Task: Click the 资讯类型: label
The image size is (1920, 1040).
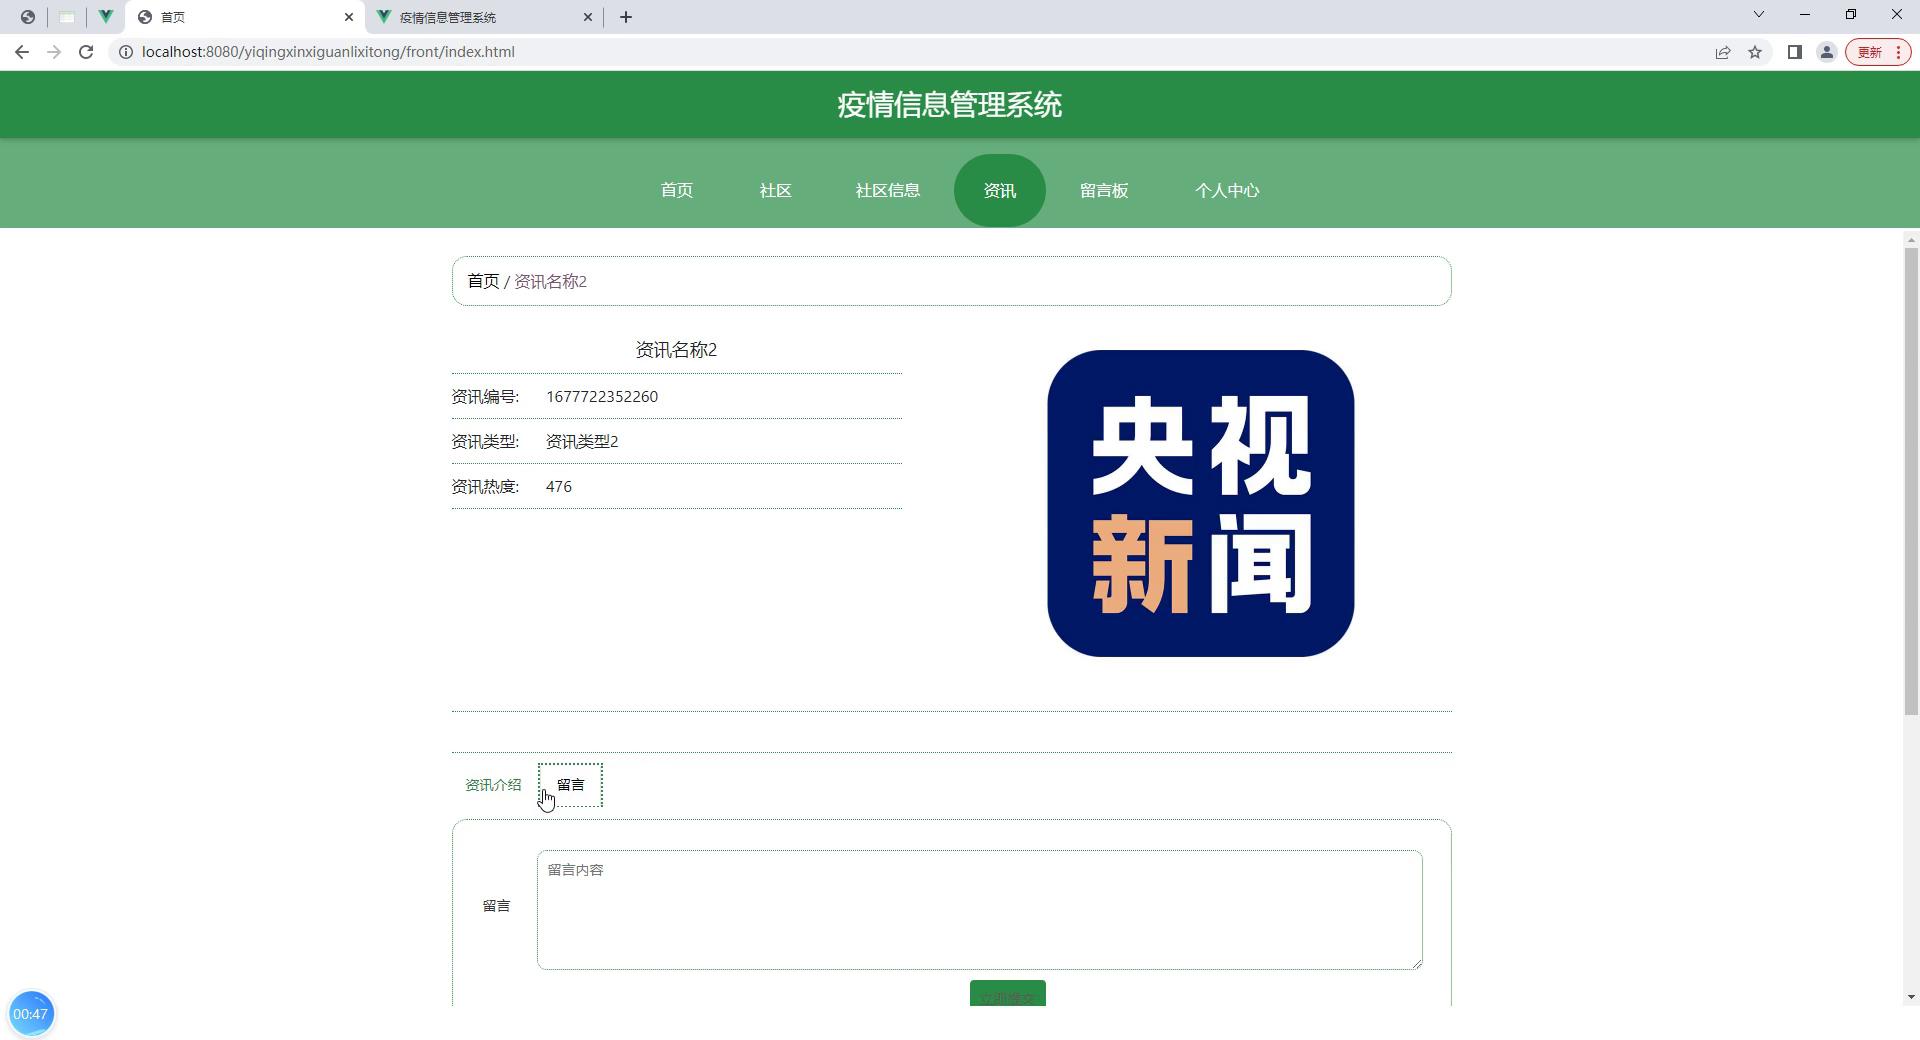Action: [485, 442]
